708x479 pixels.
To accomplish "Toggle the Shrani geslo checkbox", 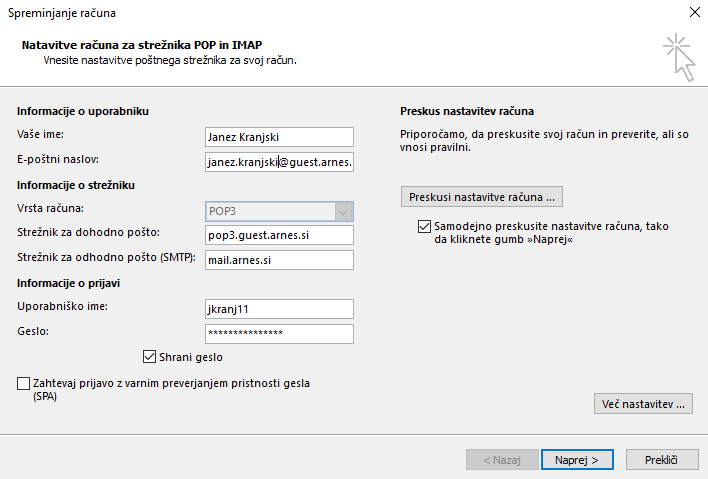I will click(x=149, y=357).
